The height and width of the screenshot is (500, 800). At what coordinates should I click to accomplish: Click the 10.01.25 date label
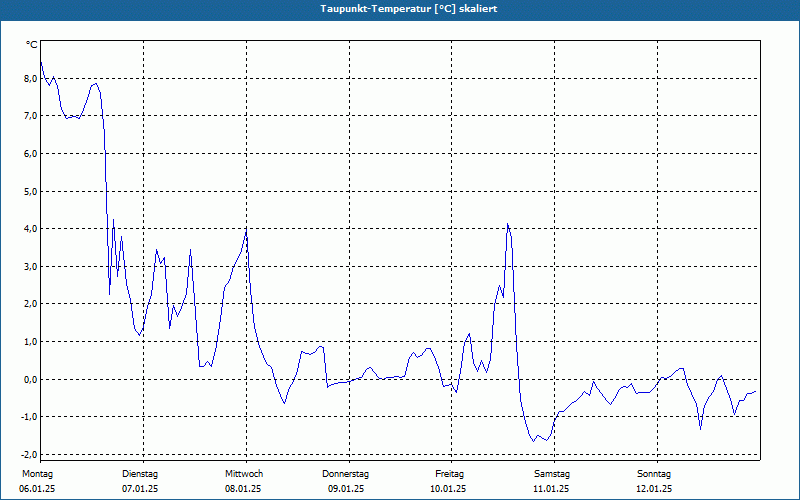(x=448, y=489)
